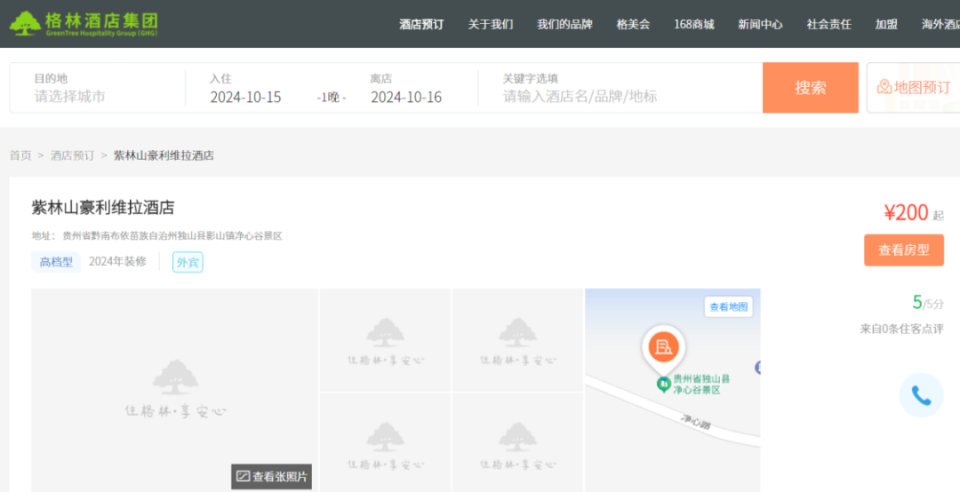Viewport: 960px width, 492px height.
Task: Focus the hotel keyword input field
Action: [580, 97]
